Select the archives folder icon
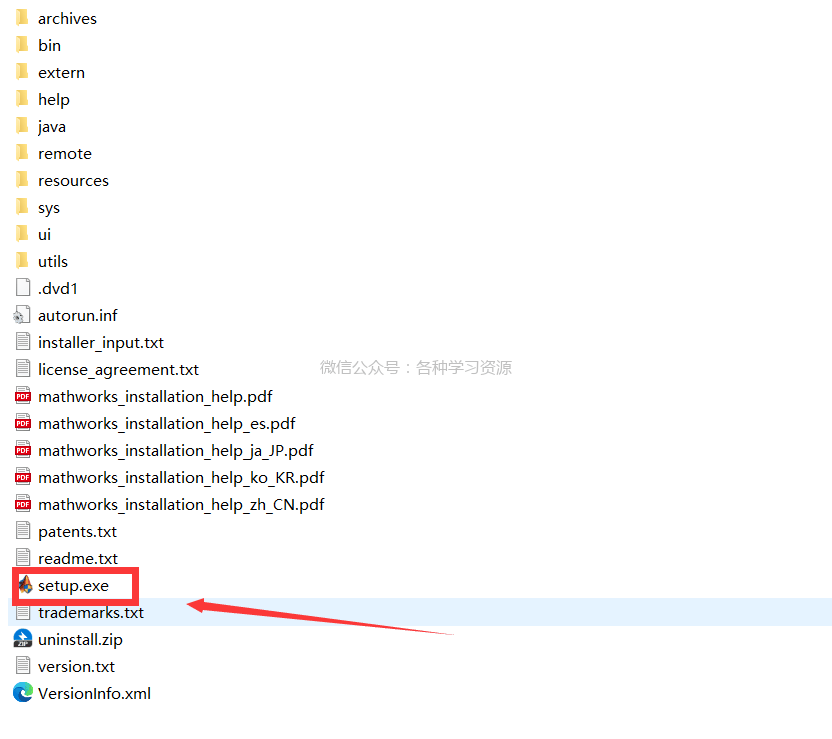Screen dimensions: 832x739 click(23, 18)
